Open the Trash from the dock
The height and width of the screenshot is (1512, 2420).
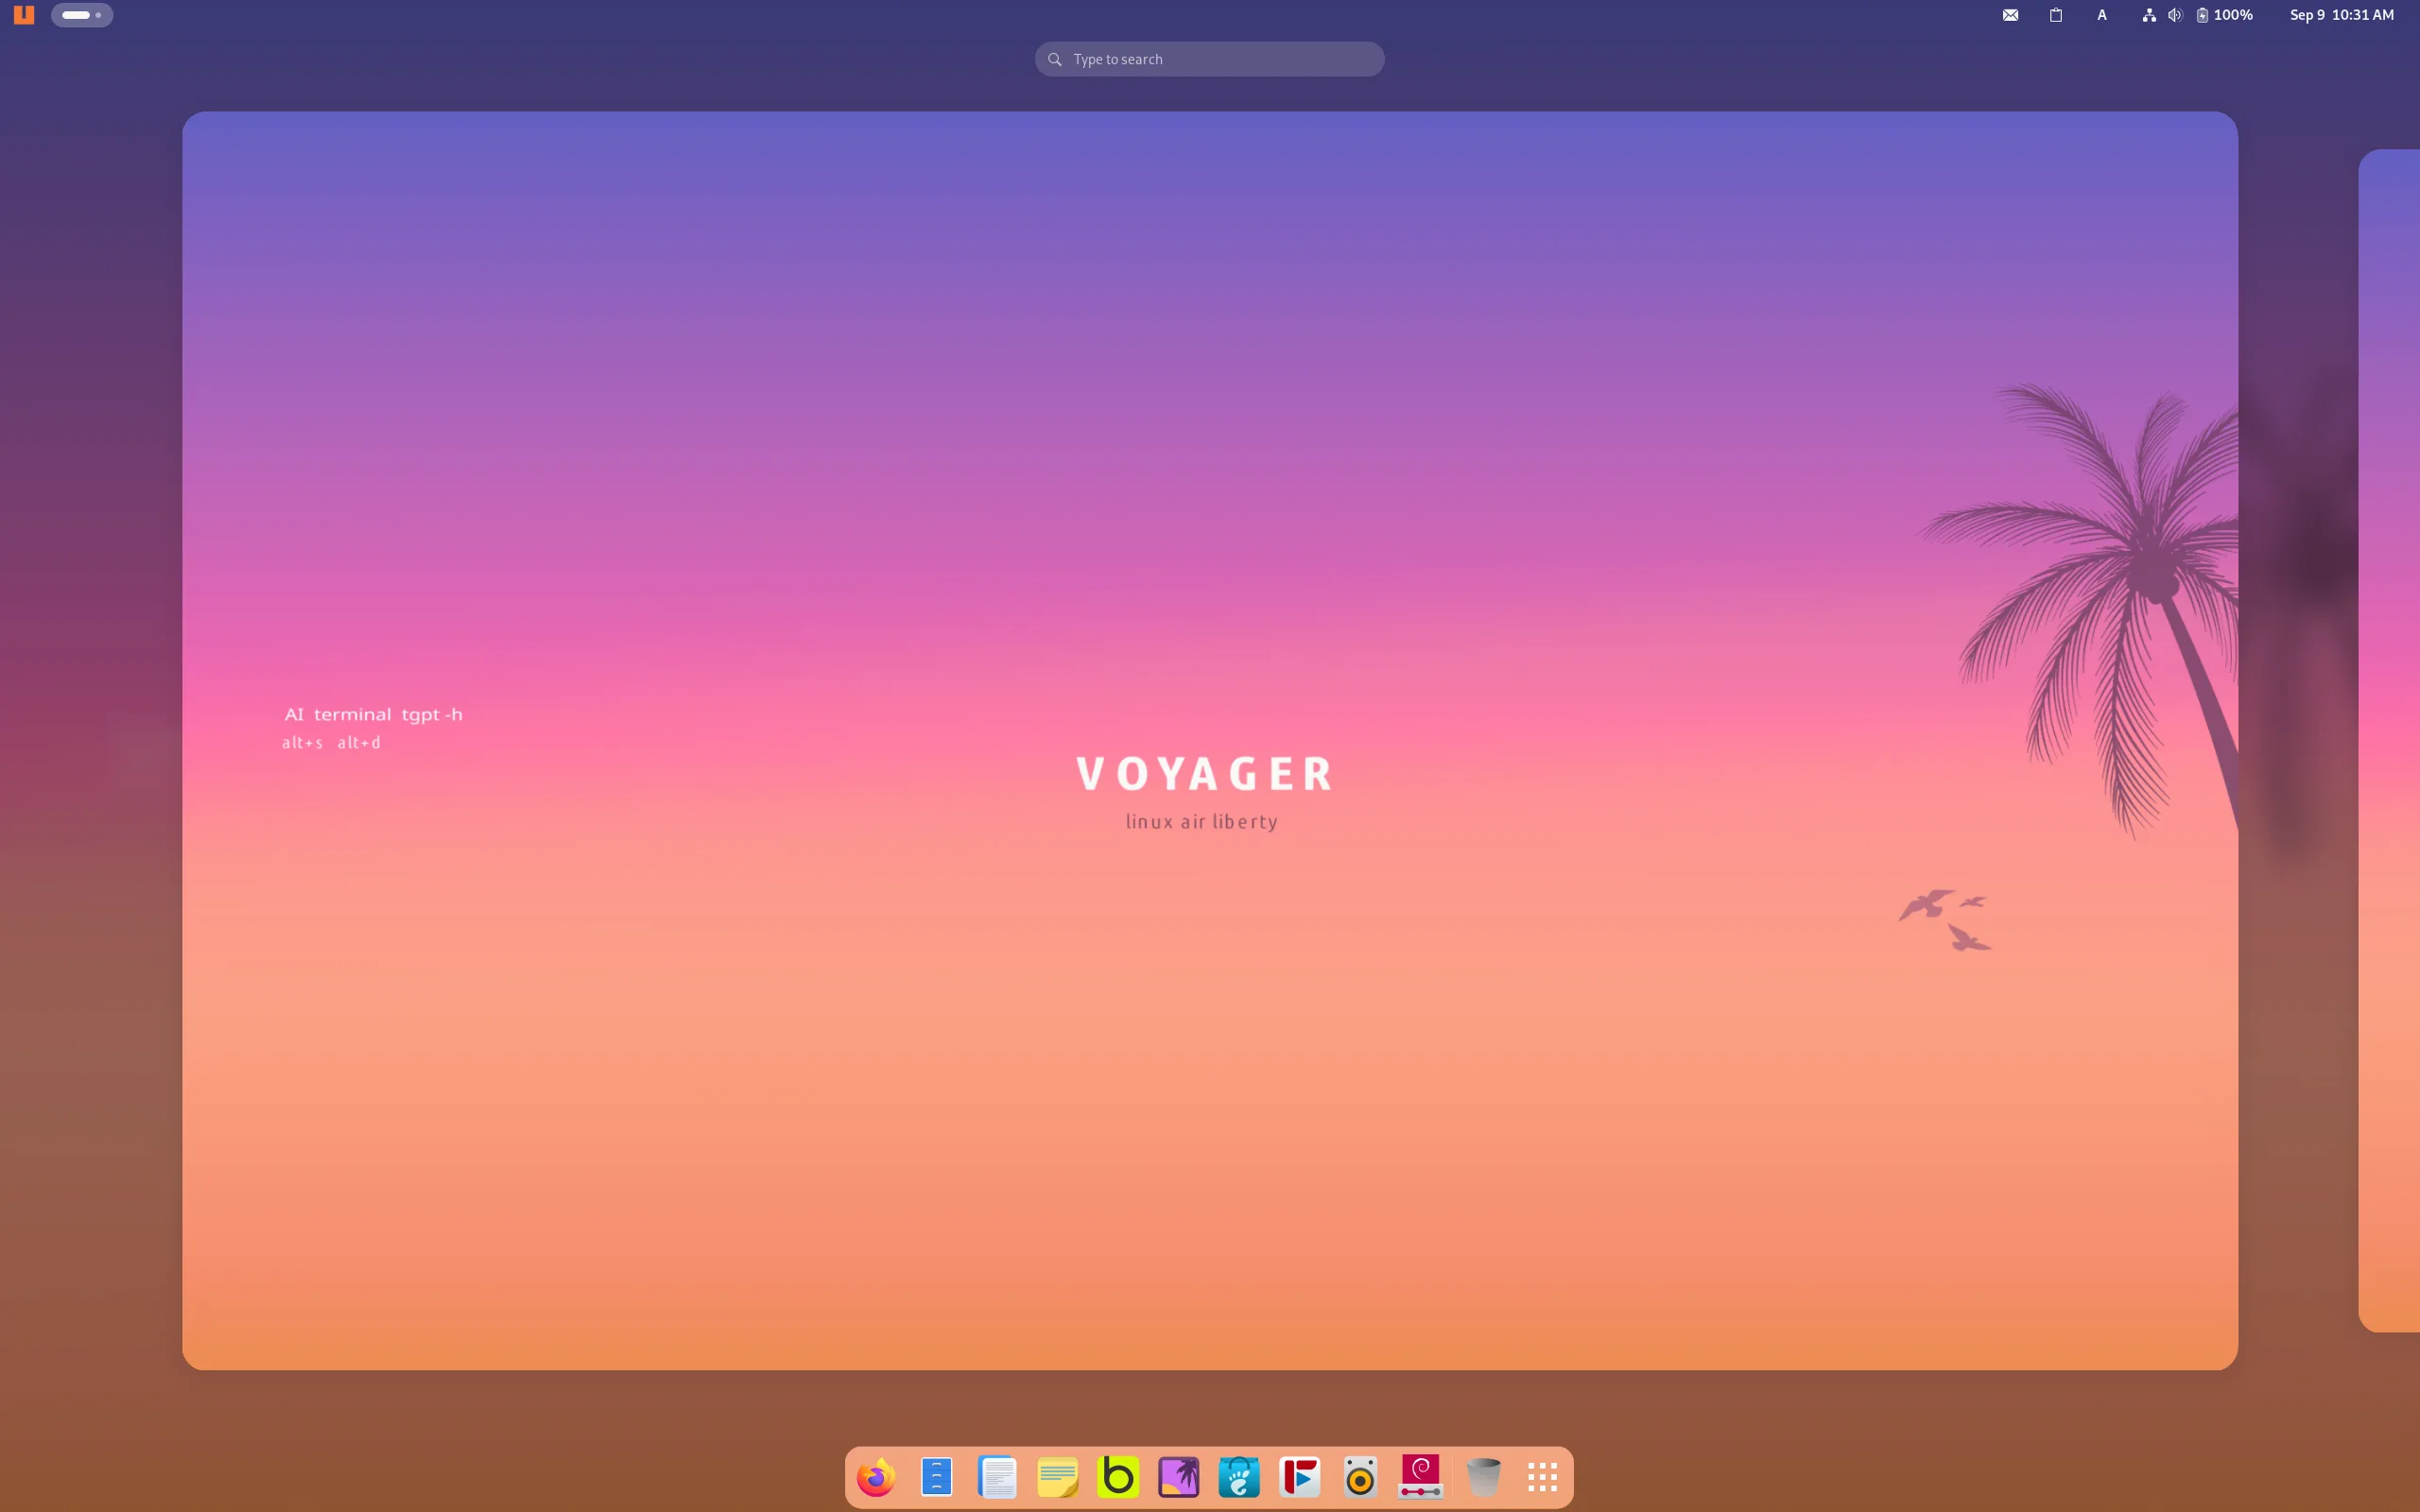(1483, 1476)
